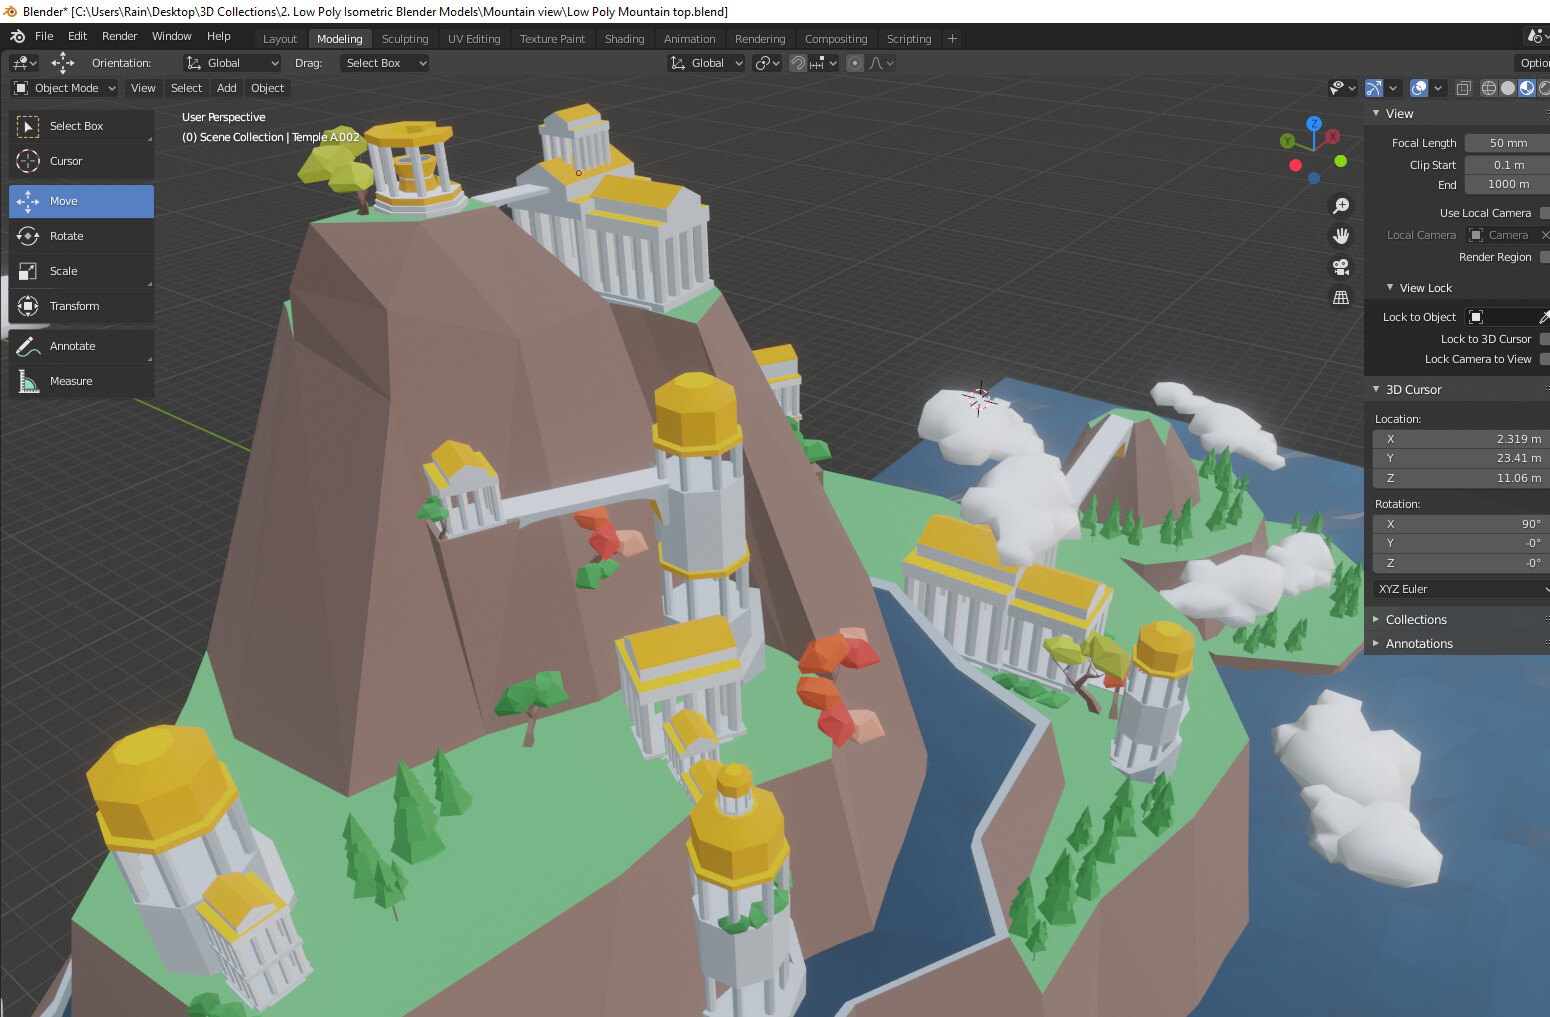Enable Toggle X-Ray in viewport header
This screenshot has width=1550, height=1017.
point(1463,88)
